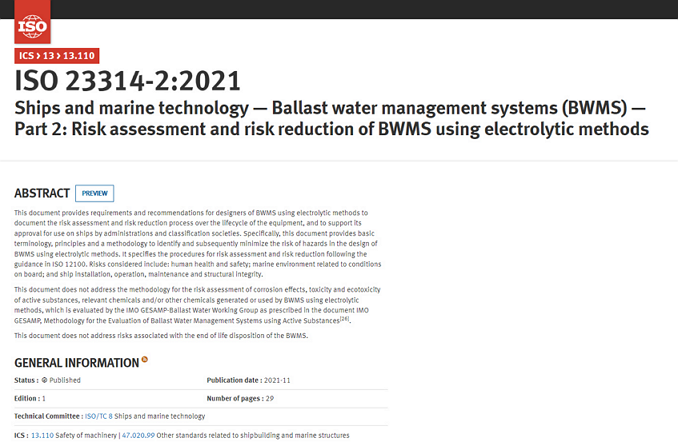The width and height of the screenshot is (678, 442).
Task: Click the General Information heading
Action: click(76, 362)
